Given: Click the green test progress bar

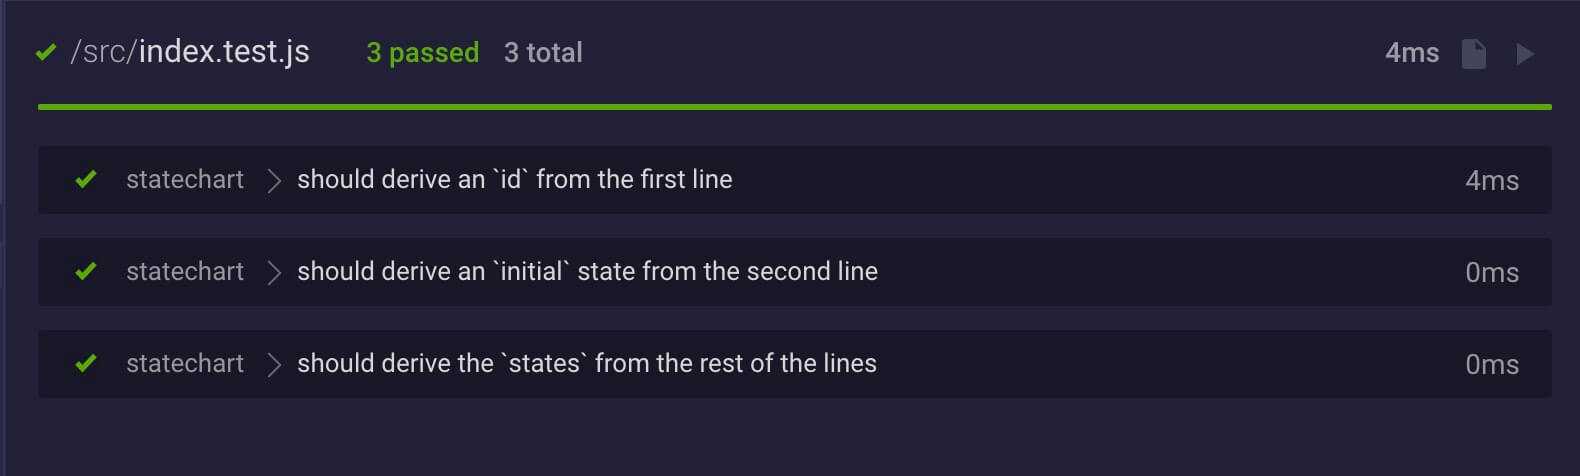Looking at the screenshot, I should [x=794, y=106].
